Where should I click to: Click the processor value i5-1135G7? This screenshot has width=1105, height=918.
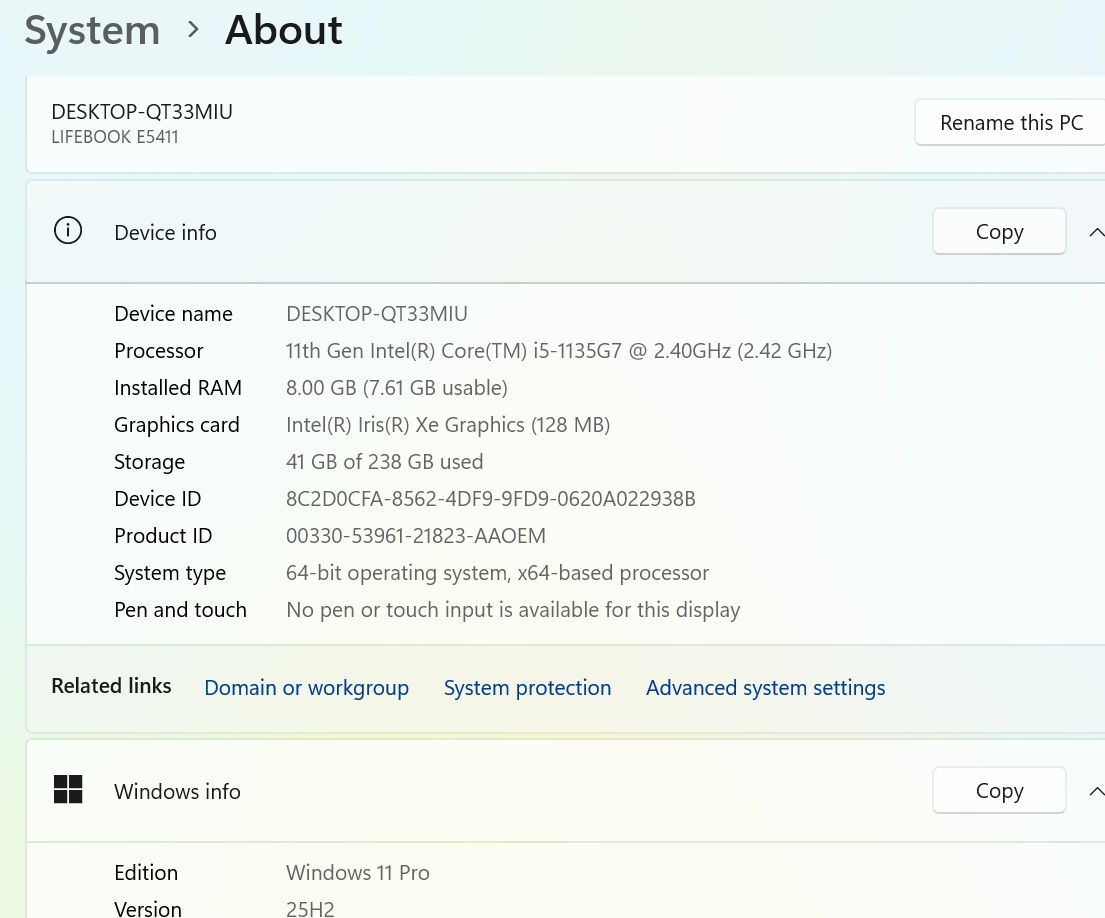click(x=559, y=351)
